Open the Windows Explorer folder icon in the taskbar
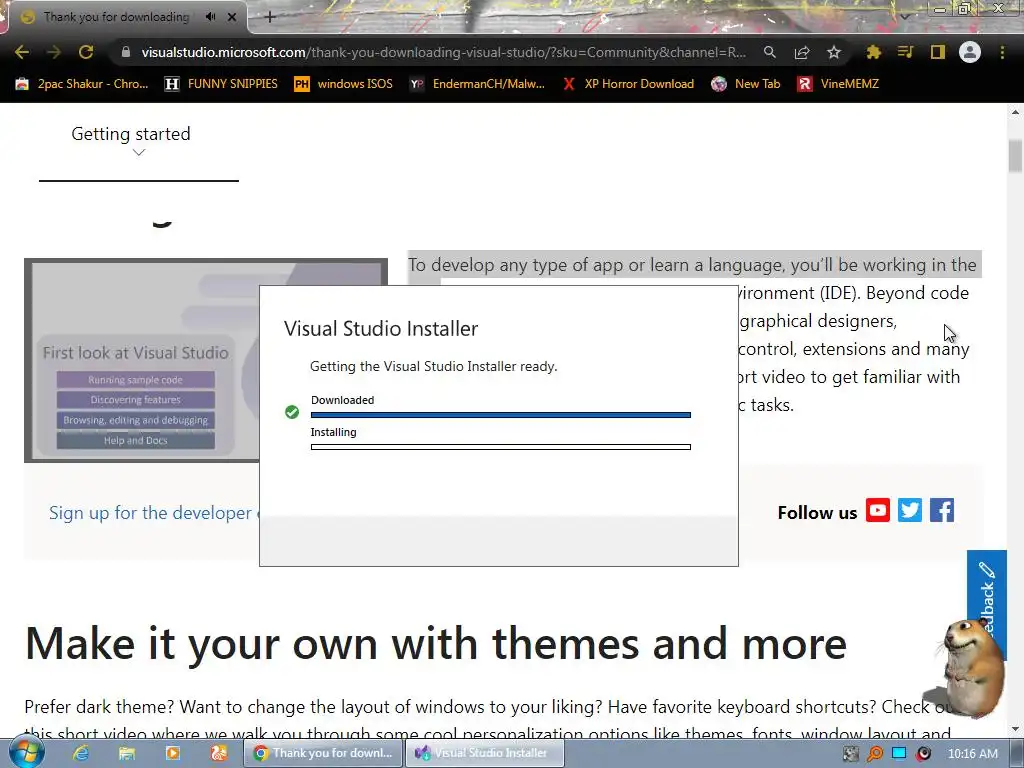This screenshot has height=768, width=1024. (x=127, y=753)
